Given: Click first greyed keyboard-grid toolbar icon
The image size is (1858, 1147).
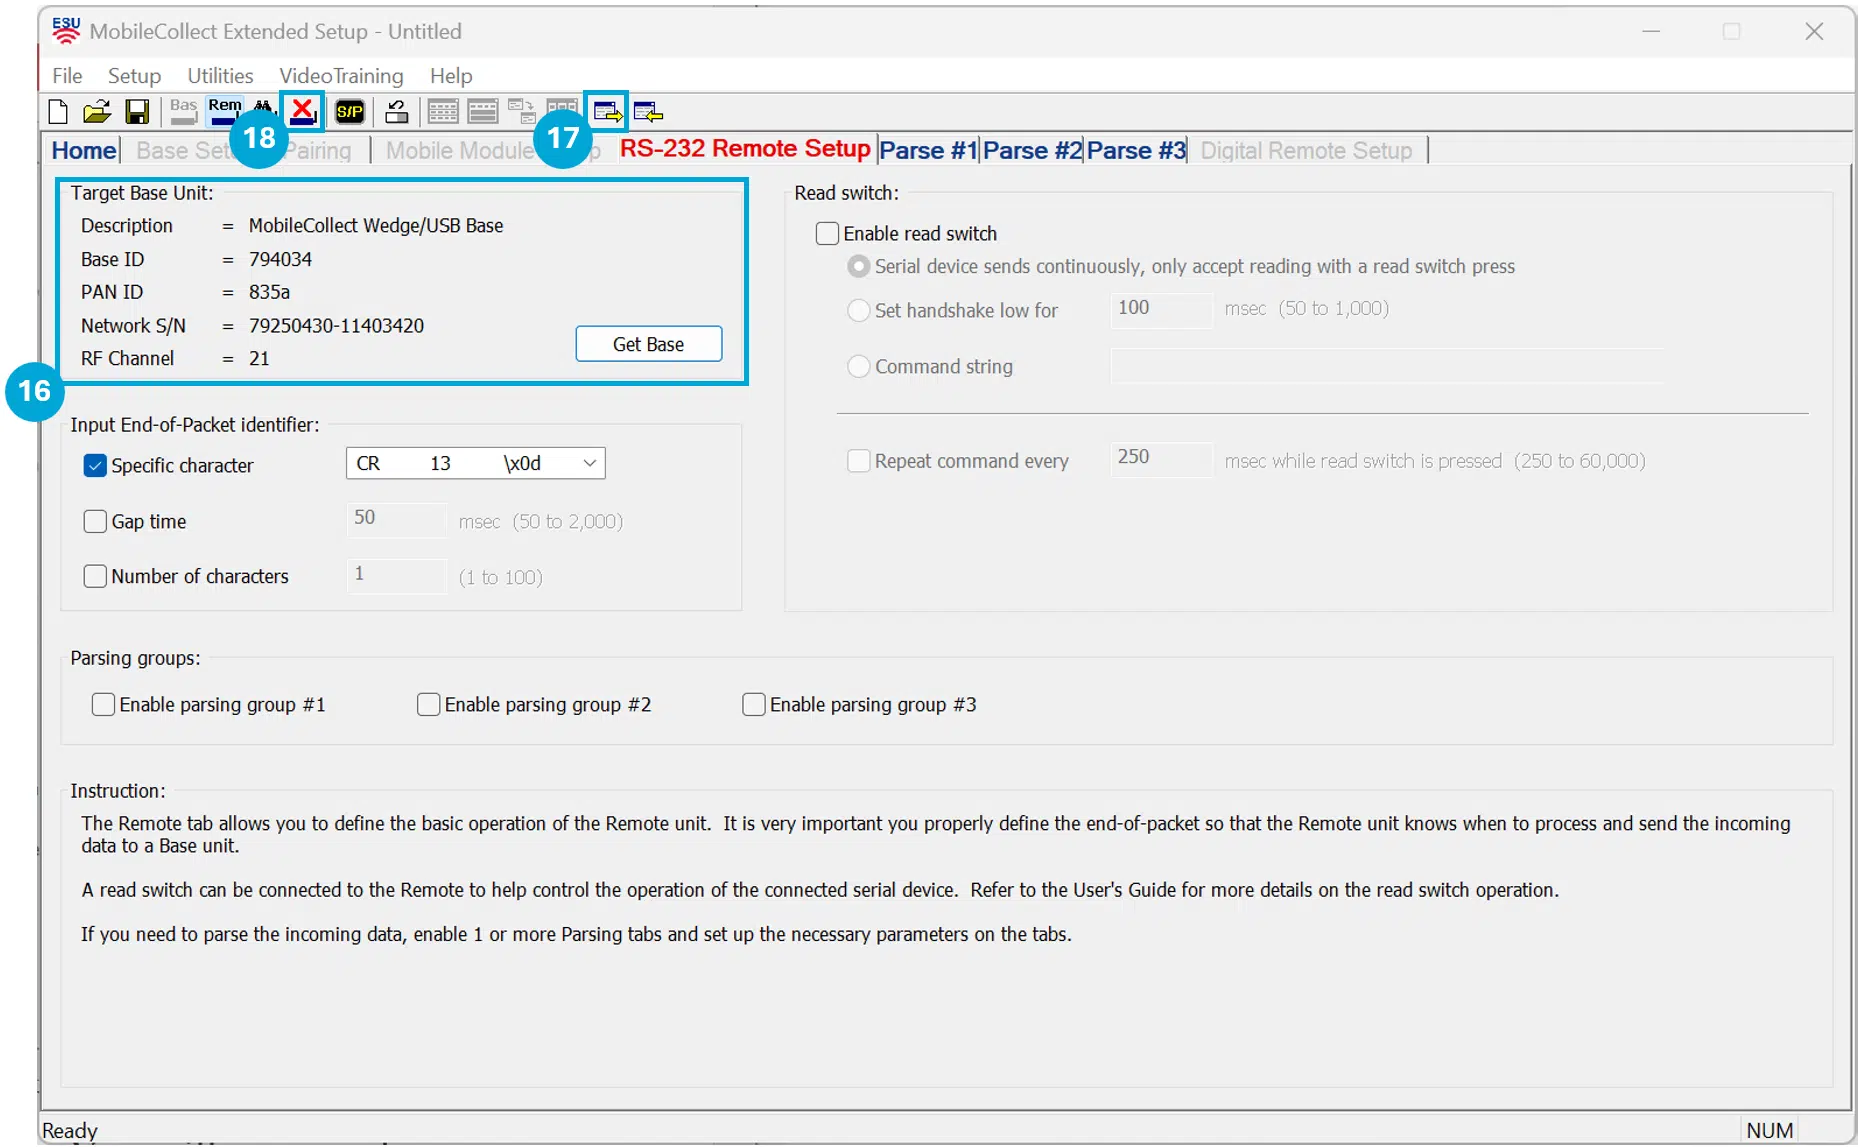Looking at the screenshot, I should (x=443, y=112).
